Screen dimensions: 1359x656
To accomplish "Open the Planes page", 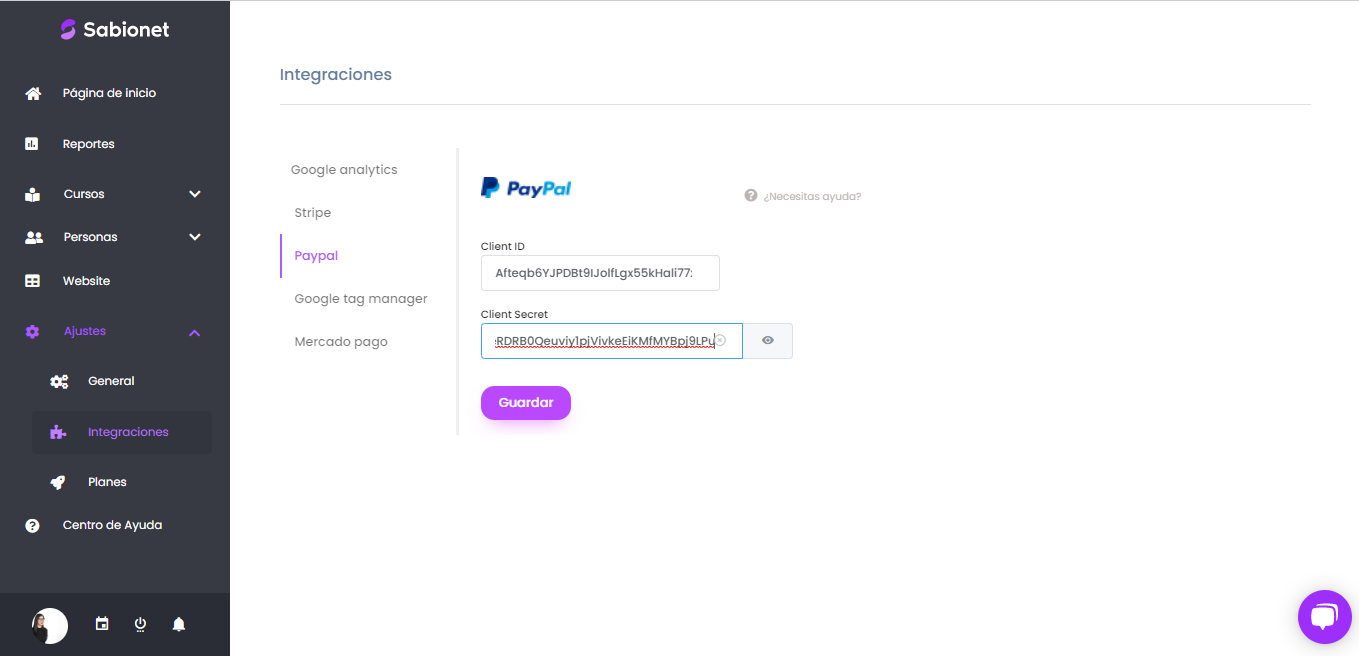I will coord(107,482).
